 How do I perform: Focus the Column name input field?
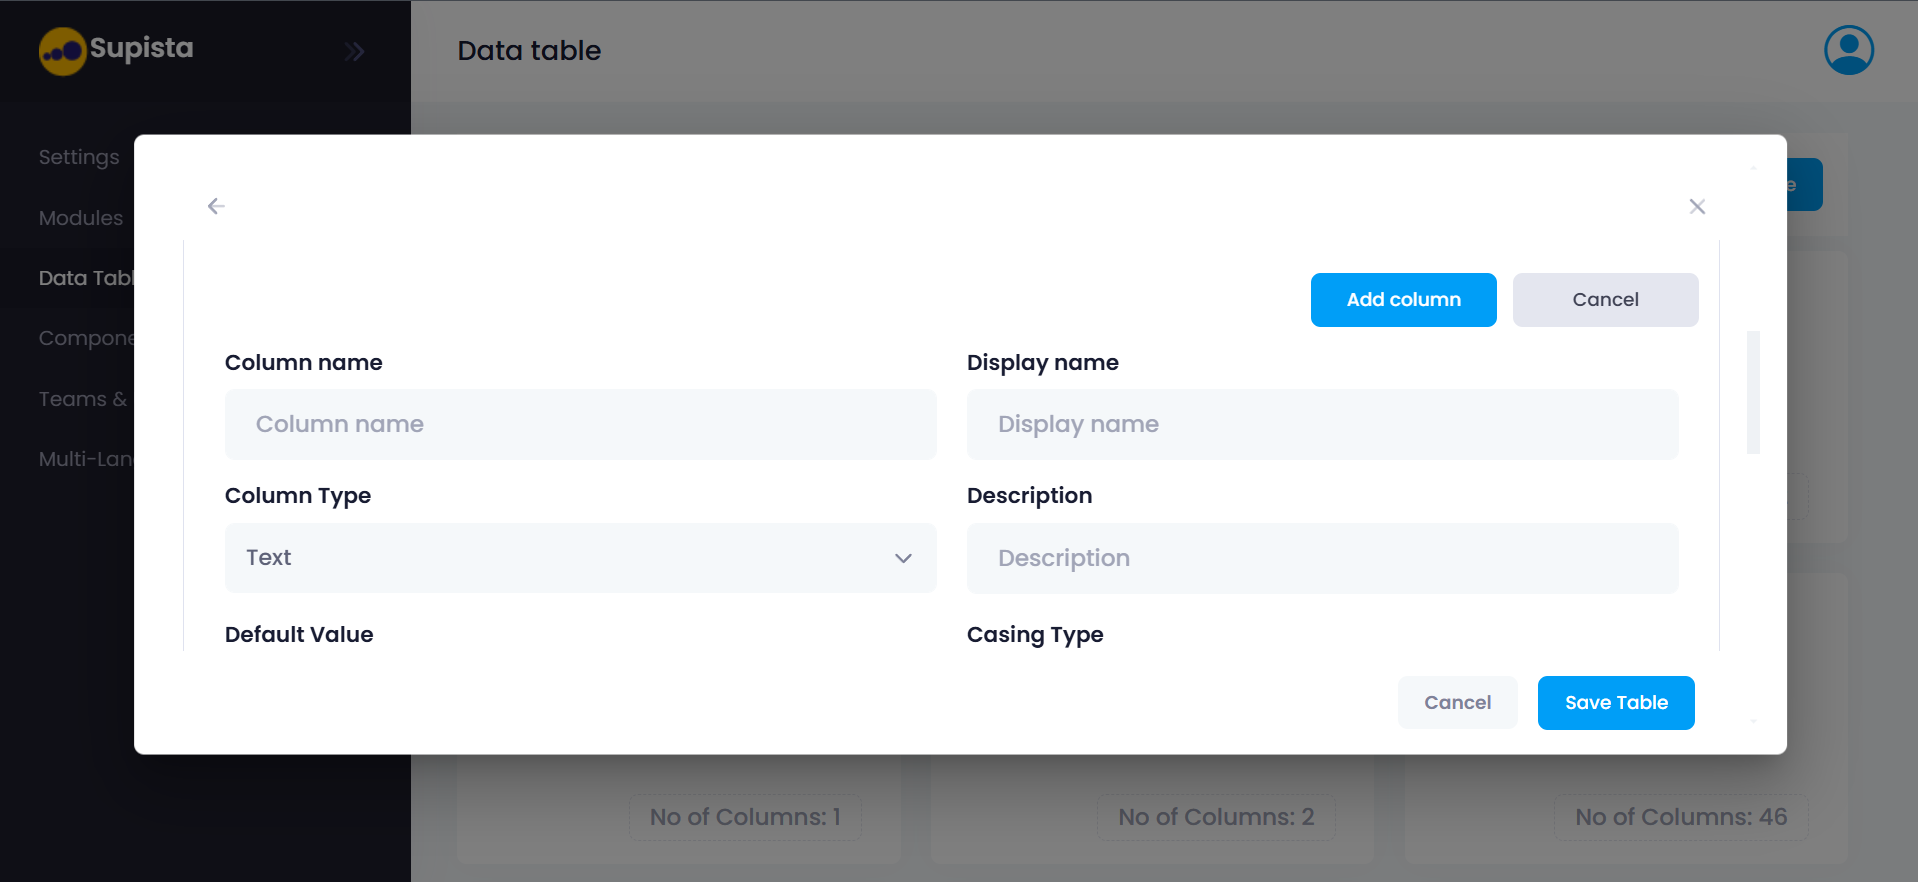tap(580, 424)
